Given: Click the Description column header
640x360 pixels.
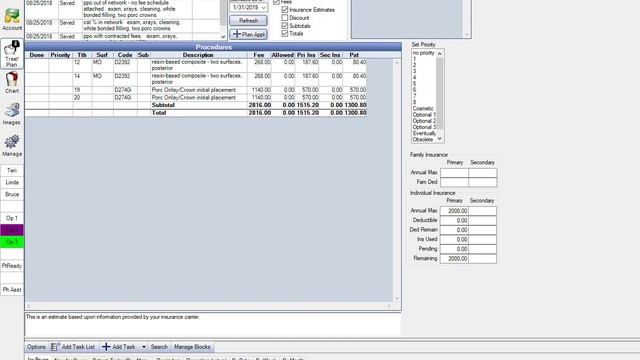Looking at the screenshot, I should pos(198,55).
